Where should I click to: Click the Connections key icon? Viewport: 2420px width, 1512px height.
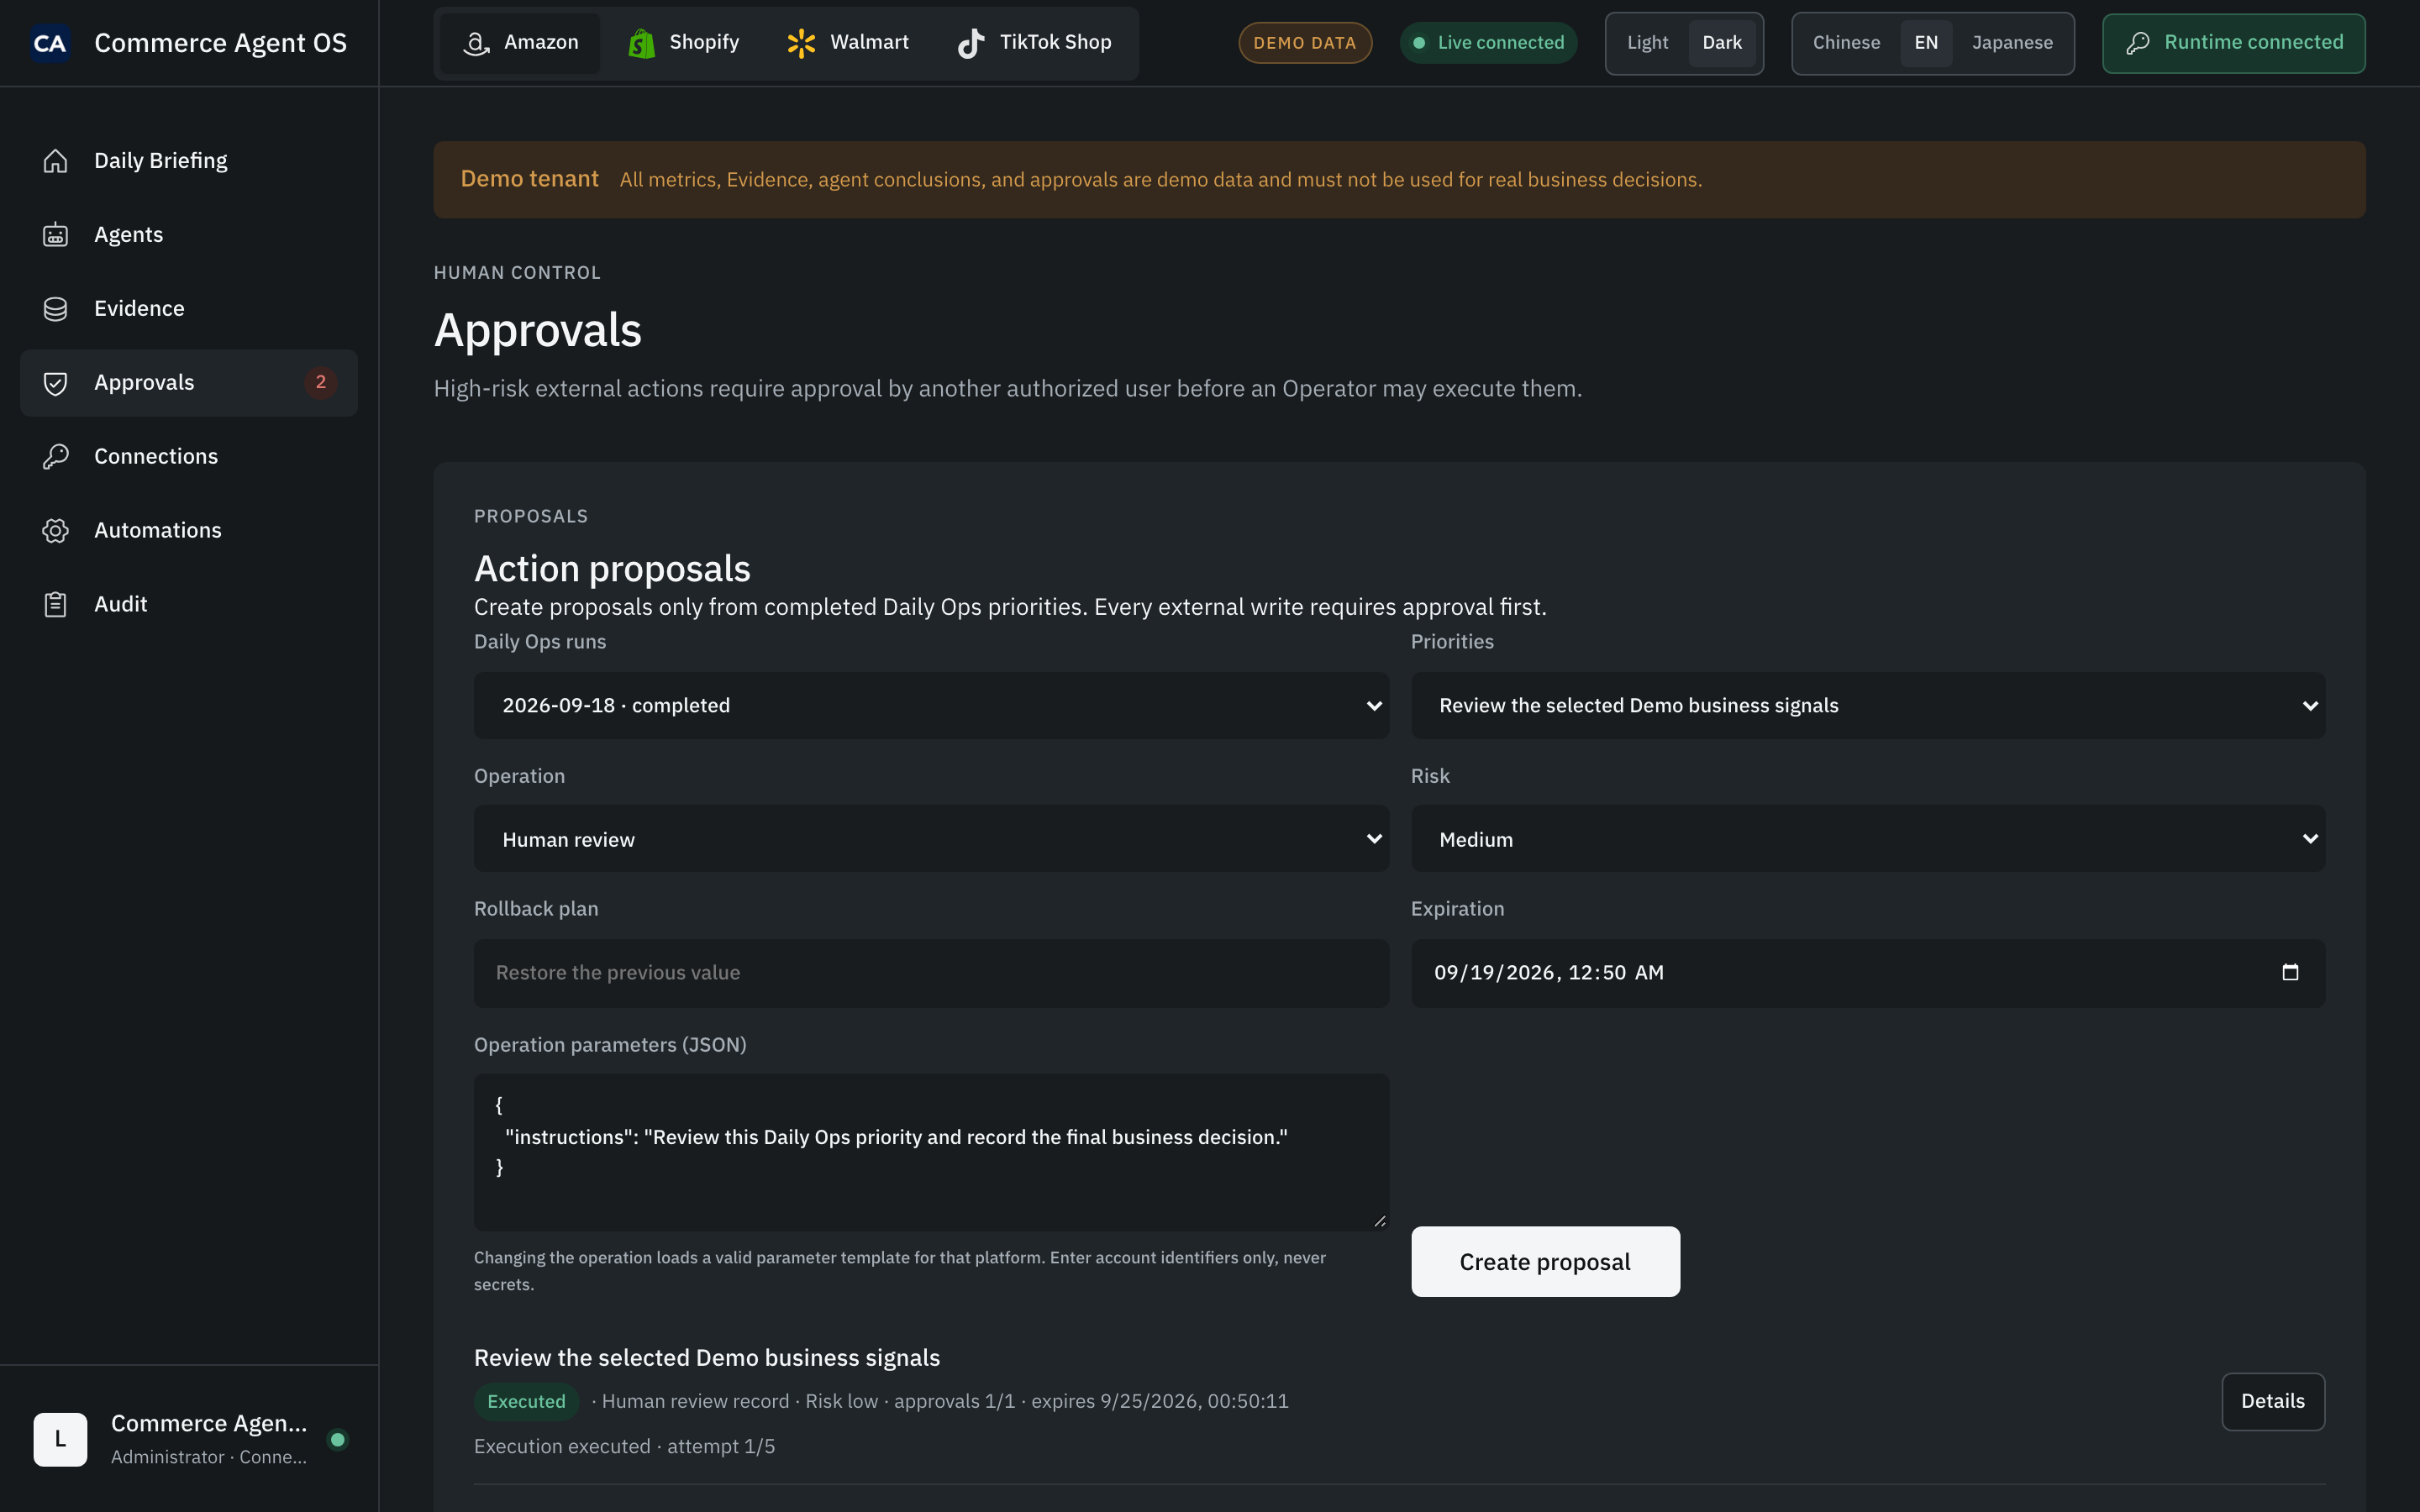[55, 457]
